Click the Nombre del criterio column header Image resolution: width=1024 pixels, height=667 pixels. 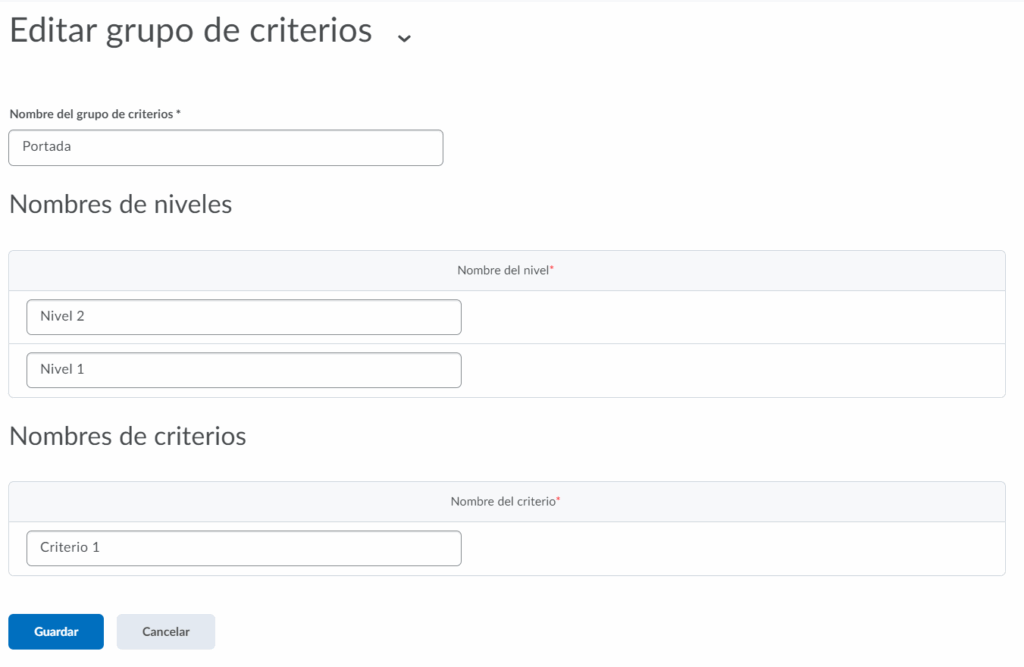coord(502,501)
